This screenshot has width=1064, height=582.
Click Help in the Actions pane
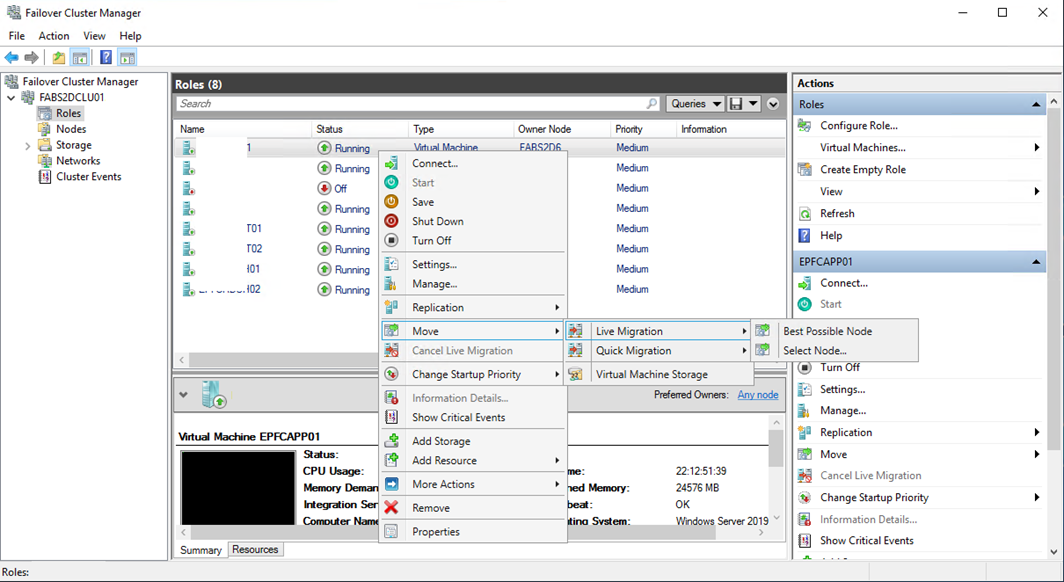[x=831, y=235]
